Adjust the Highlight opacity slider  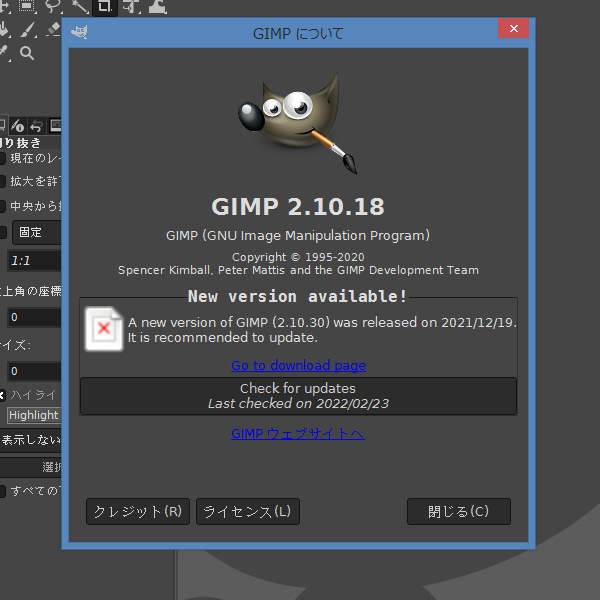(34, 415)
